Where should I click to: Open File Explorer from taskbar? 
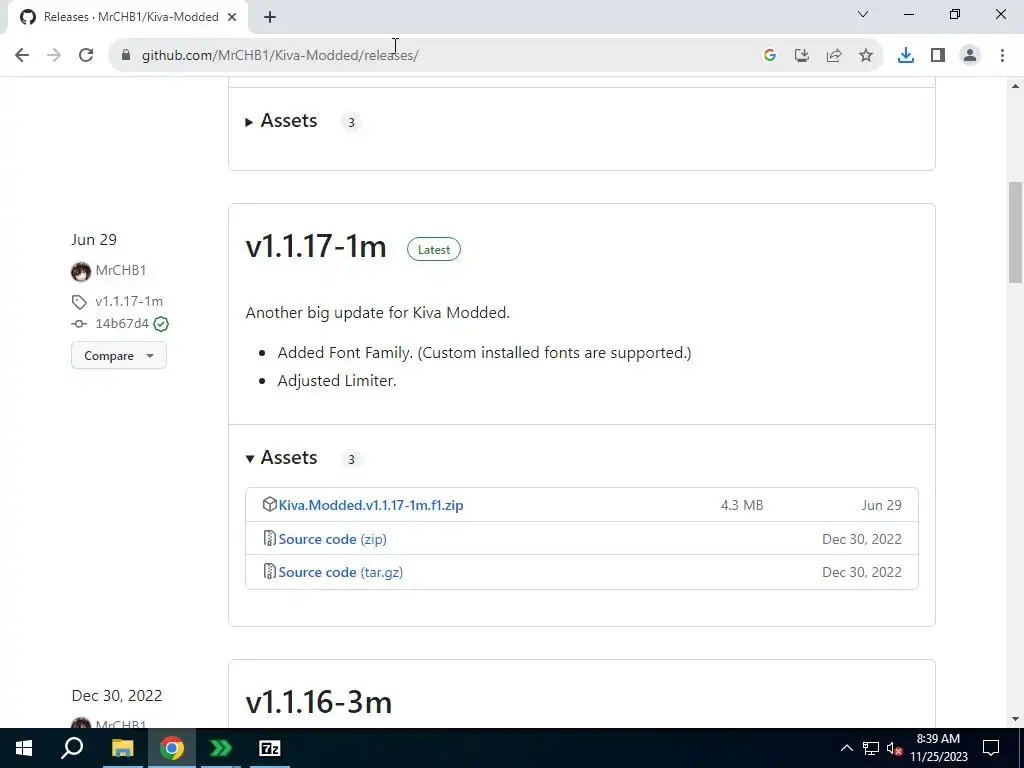122,748
